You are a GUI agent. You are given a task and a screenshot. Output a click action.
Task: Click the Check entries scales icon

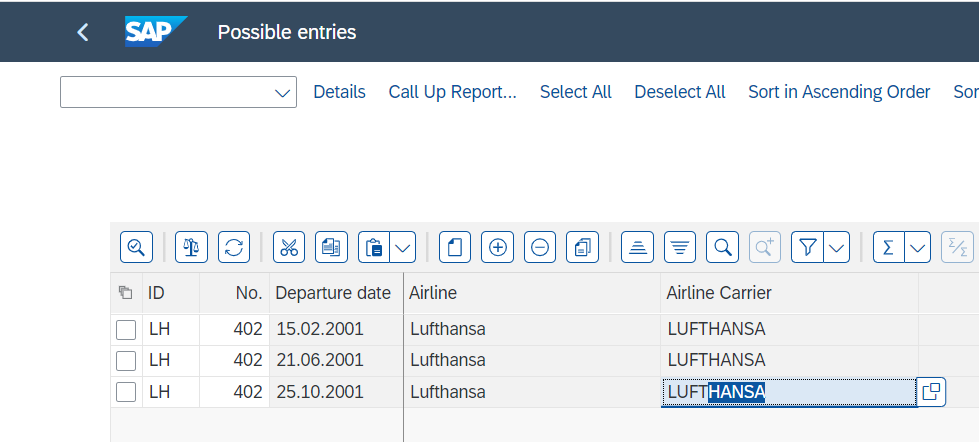[x=191, y=247]
